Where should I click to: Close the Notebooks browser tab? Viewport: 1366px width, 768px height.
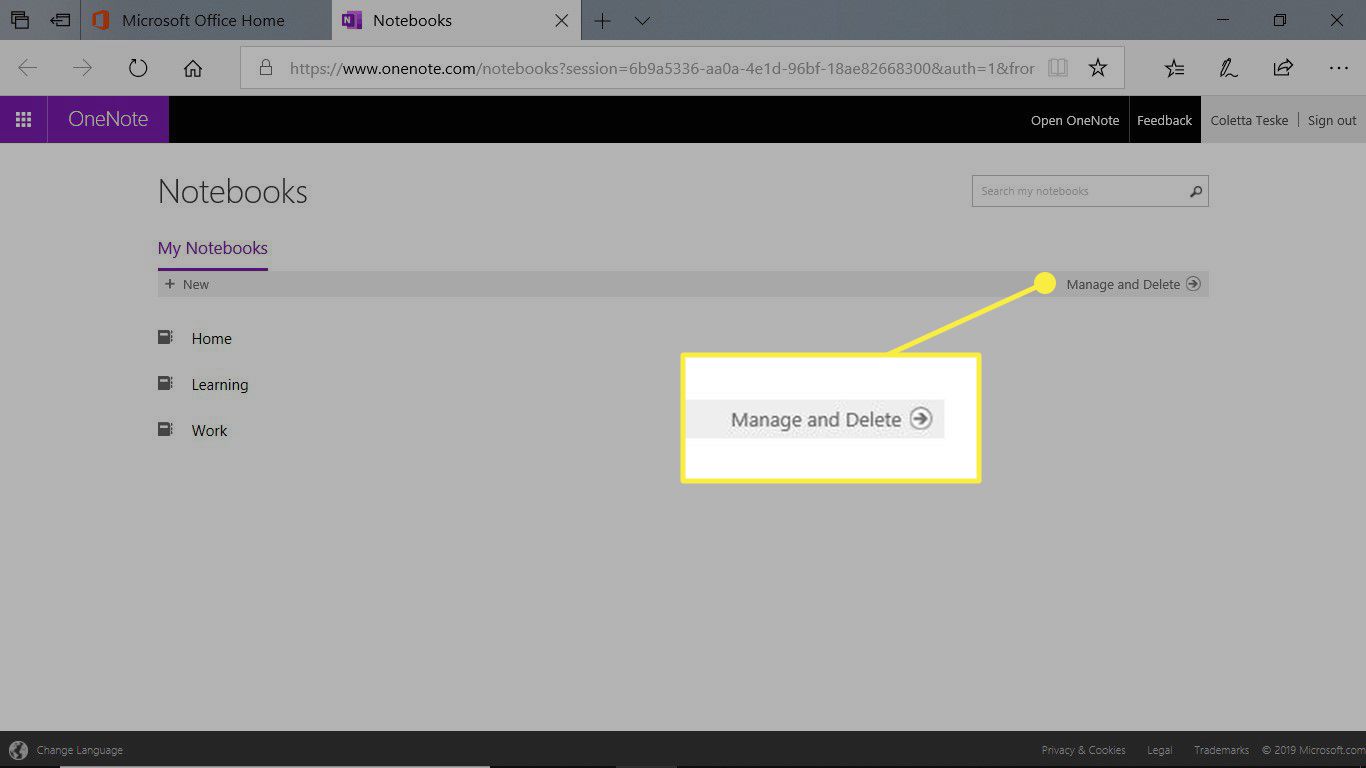[x=562, y=20]
